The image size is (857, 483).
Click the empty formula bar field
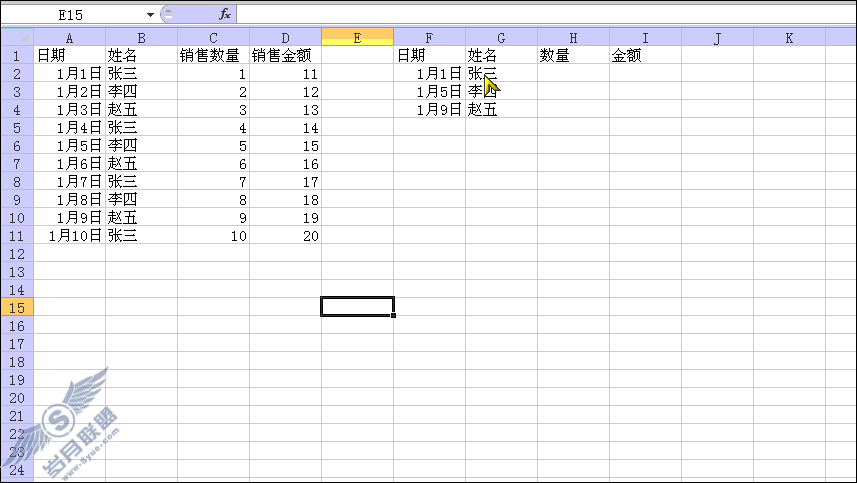point(545,15)
